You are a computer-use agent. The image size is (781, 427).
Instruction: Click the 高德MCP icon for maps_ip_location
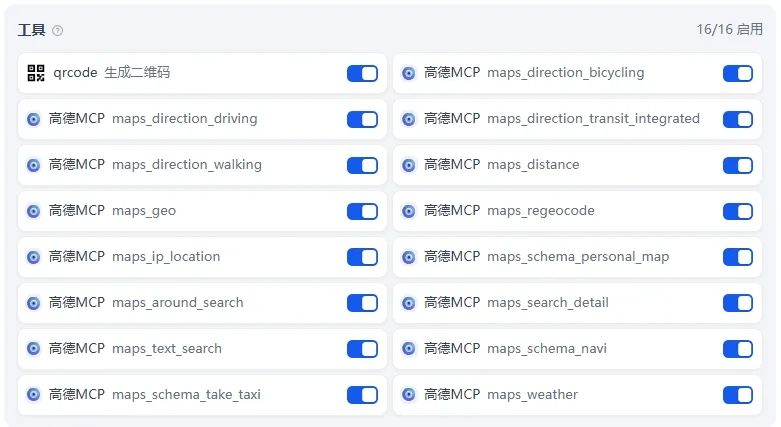point(33,257)
